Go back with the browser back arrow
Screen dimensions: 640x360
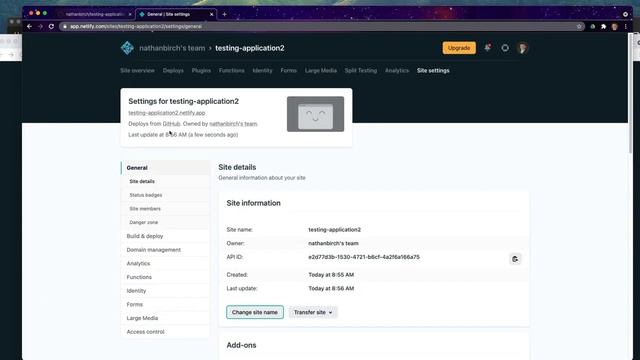point(29,26)
